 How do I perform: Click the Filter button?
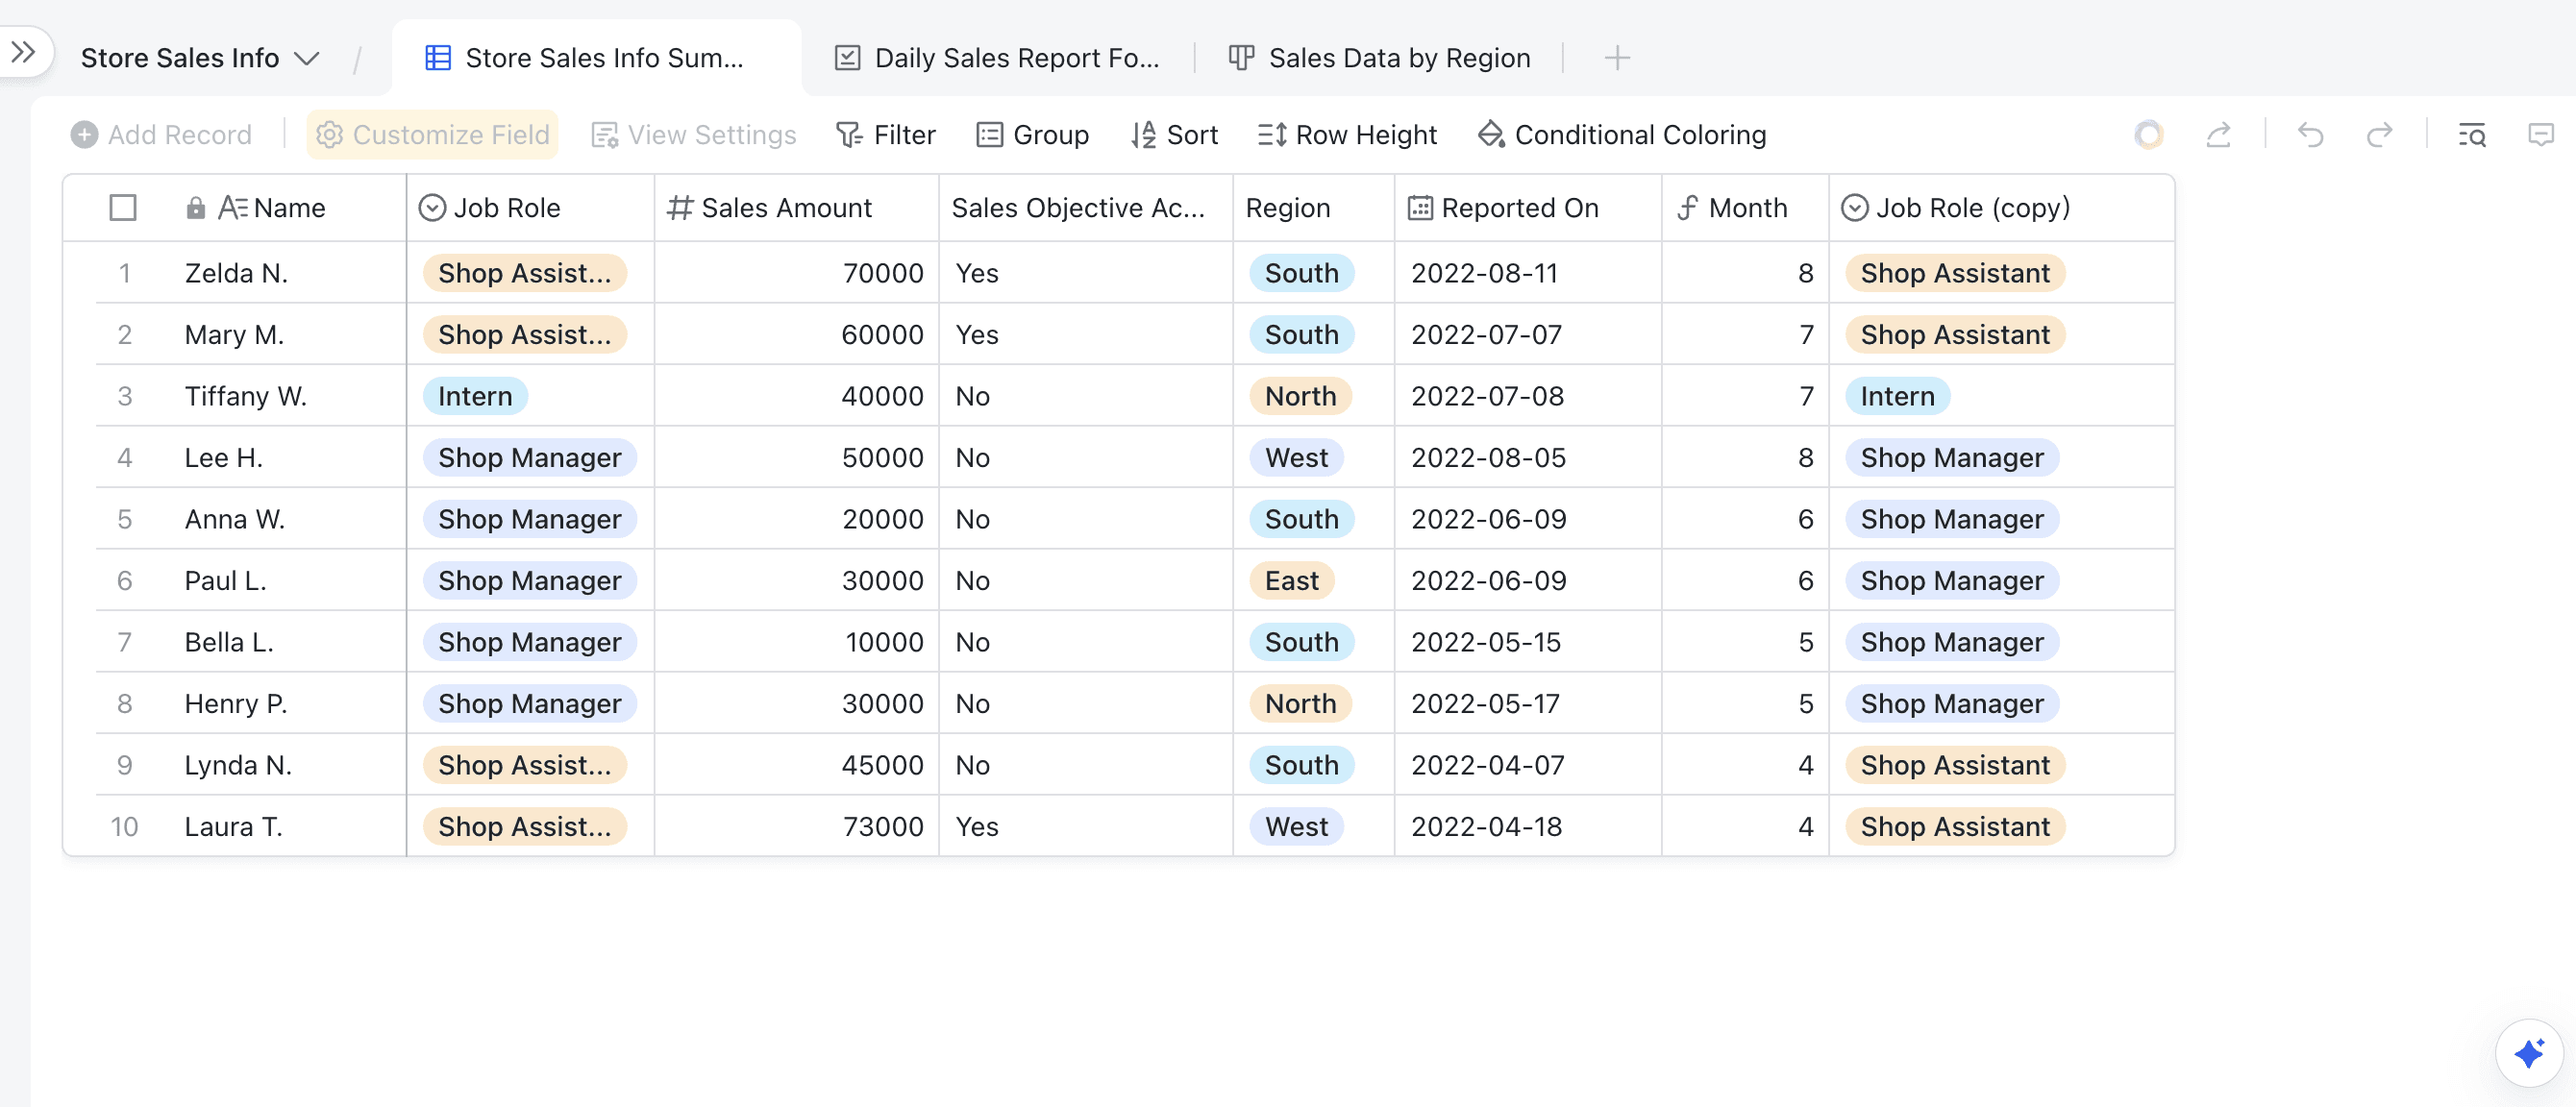(x=885, y=134)
